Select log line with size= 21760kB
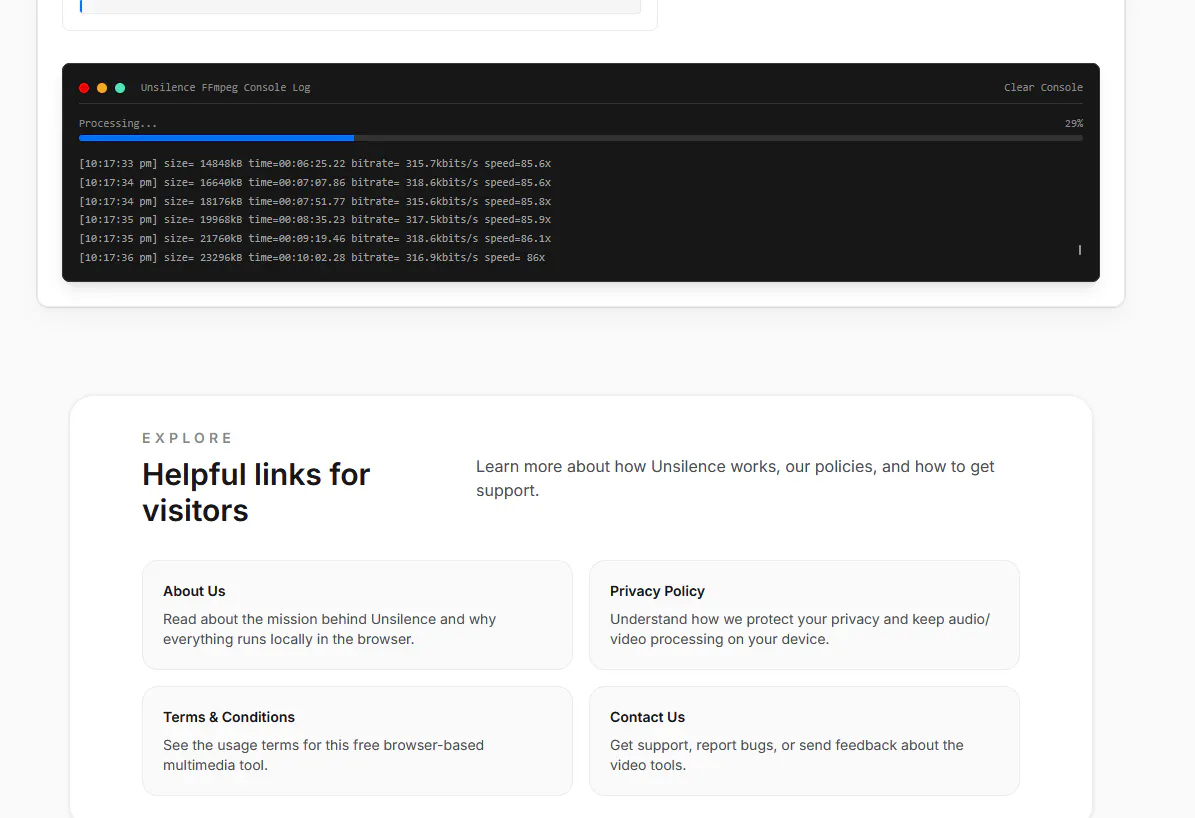Viewport: 1195px width, 818px height. (315, 239)
